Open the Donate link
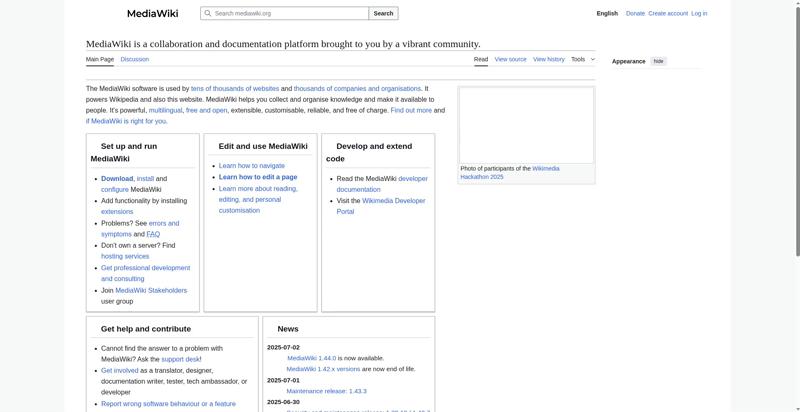This screenshot has height=412, width=800. pyautogui.click(x=635, y=14)
